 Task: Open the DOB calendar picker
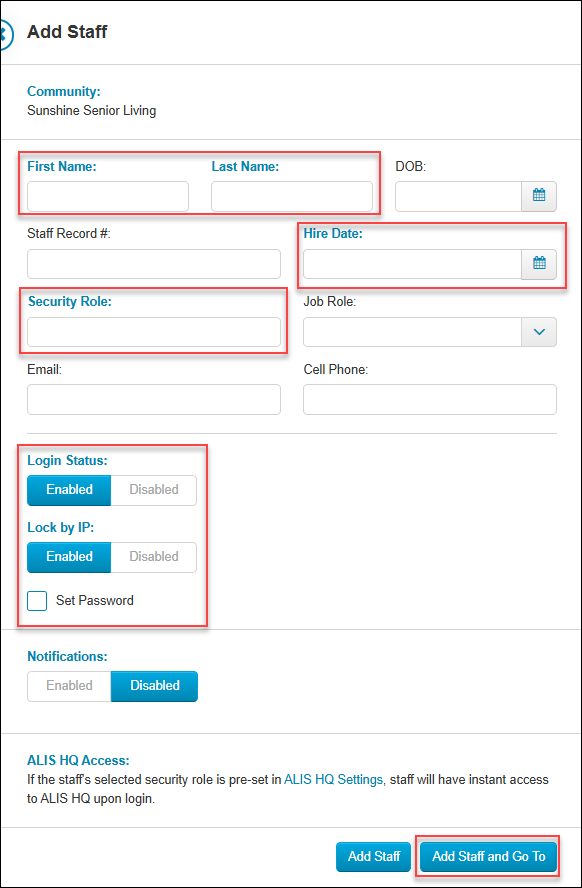(x=538, y=196)
